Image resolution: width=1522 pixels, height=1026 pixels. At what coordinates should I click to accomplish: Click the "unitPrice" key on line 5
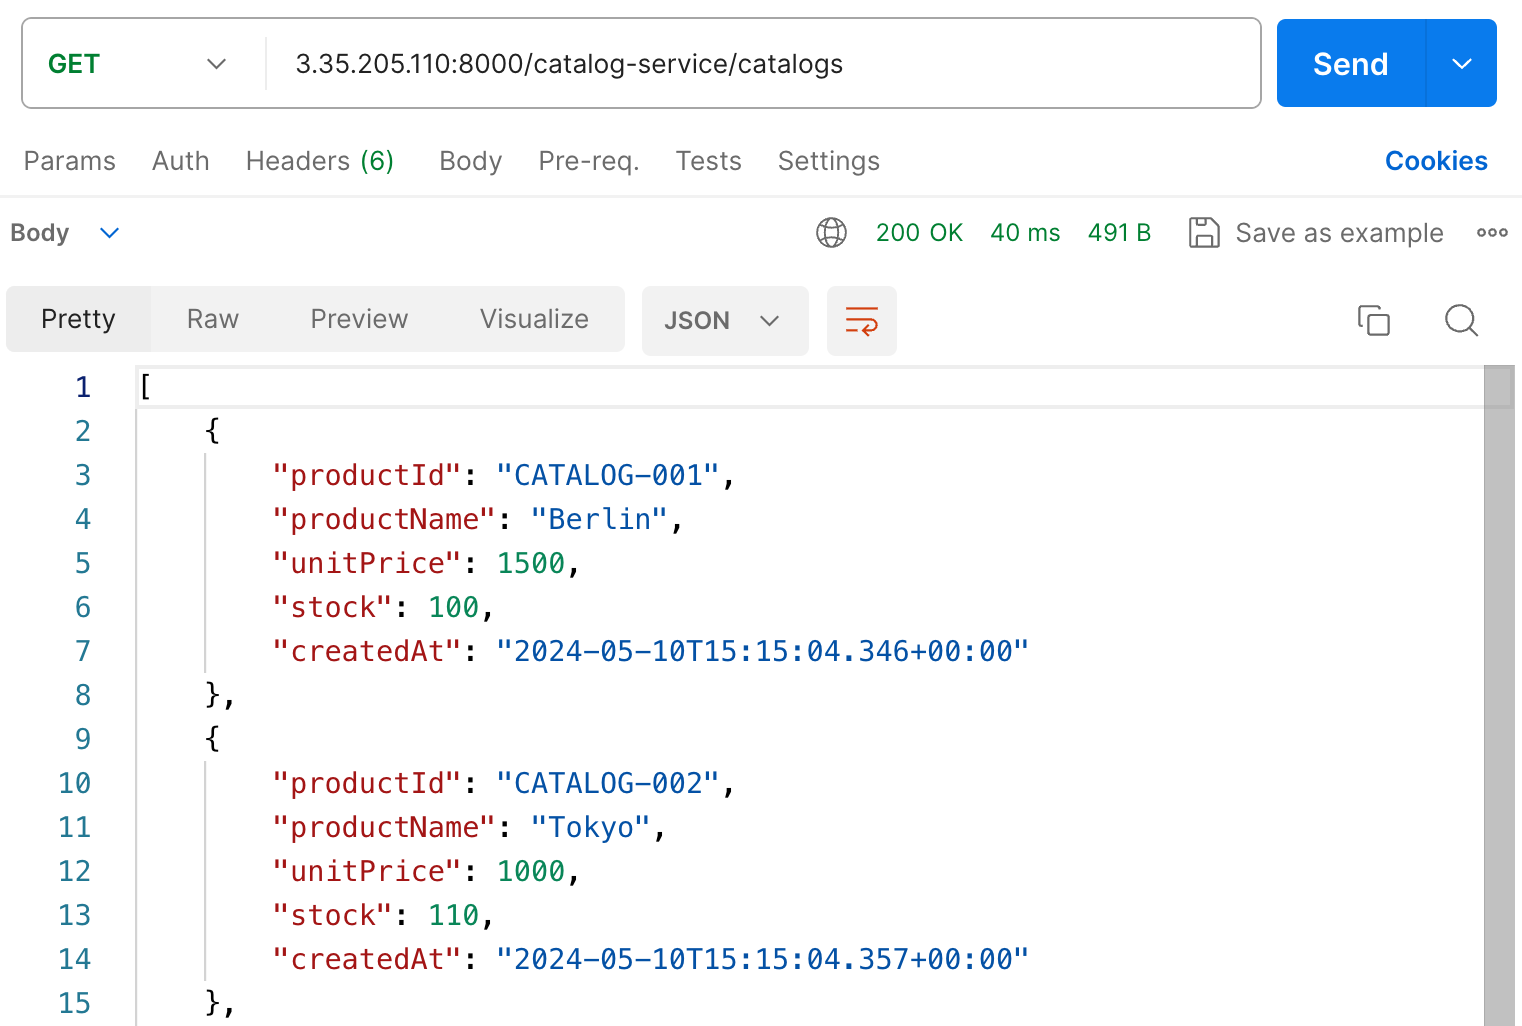coord(367,563)
